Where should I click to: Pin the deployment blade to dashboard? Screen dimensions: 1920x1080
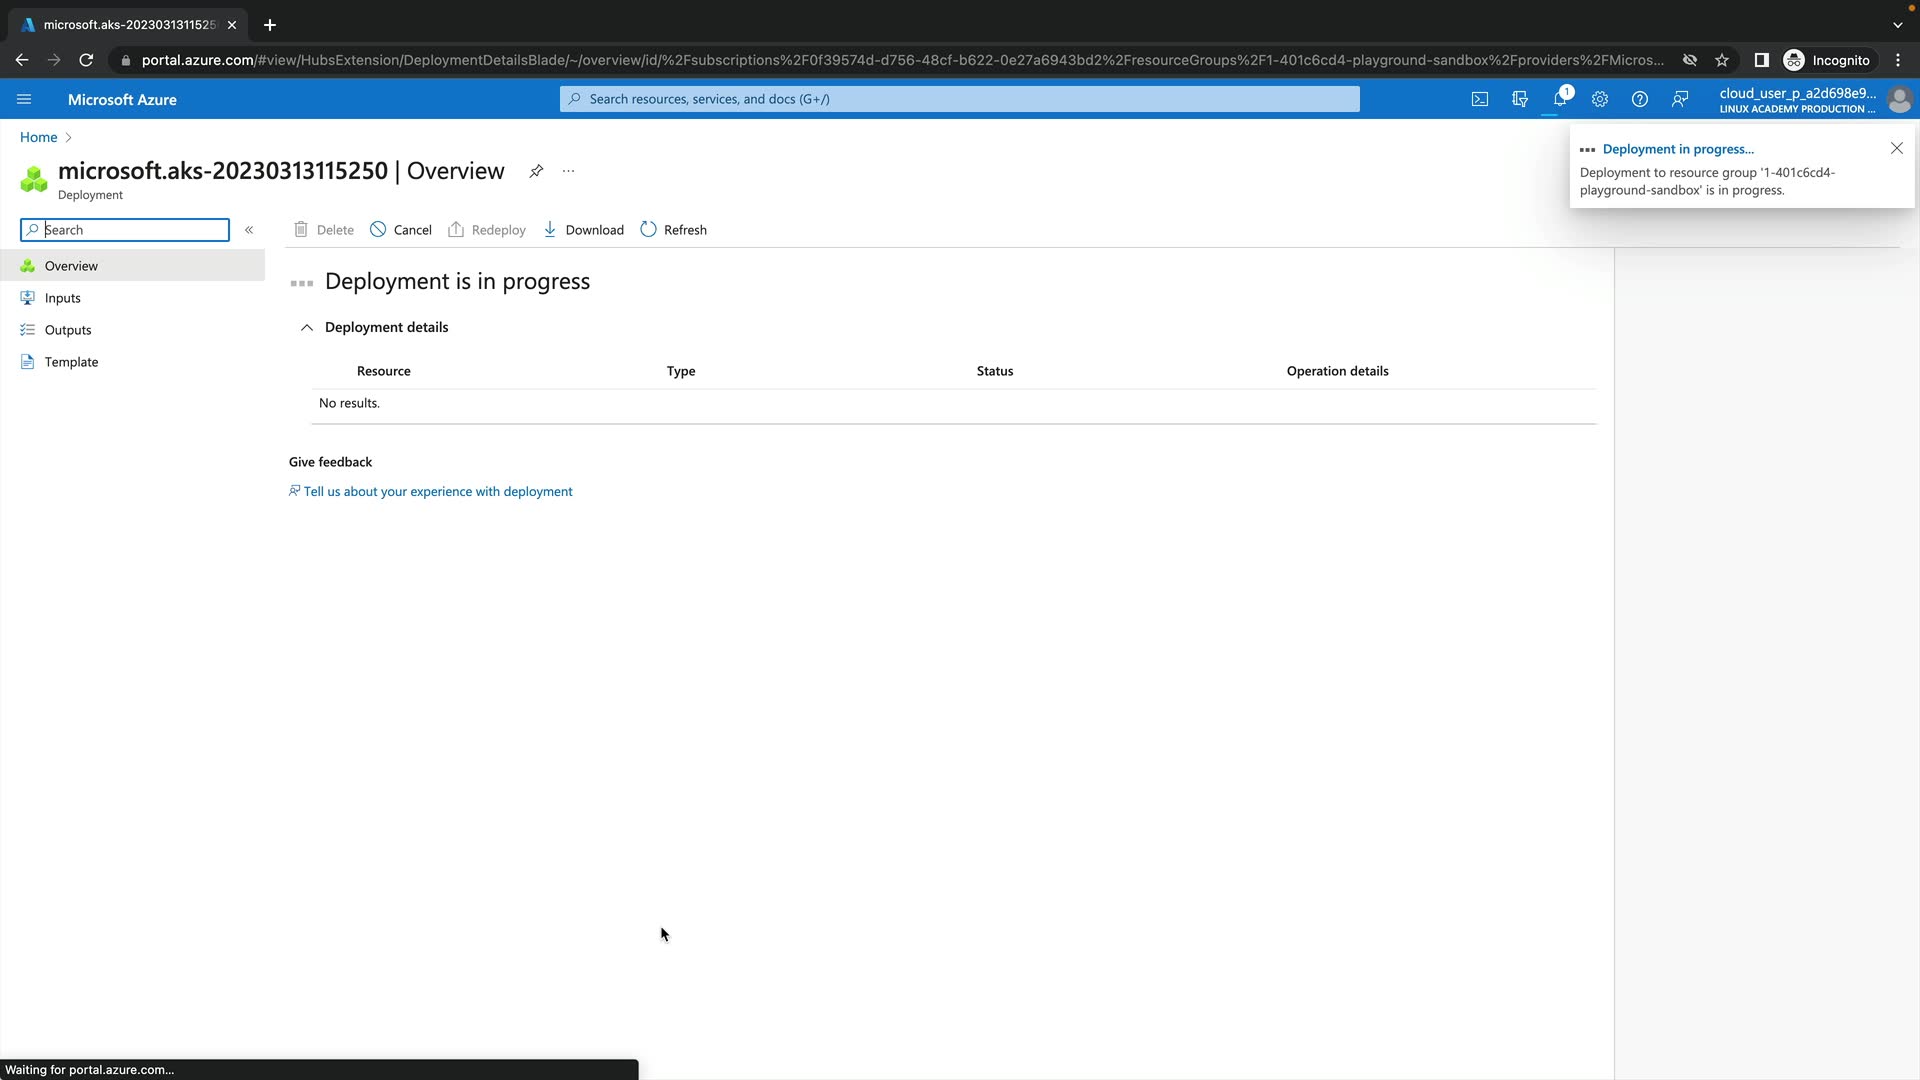536,171
